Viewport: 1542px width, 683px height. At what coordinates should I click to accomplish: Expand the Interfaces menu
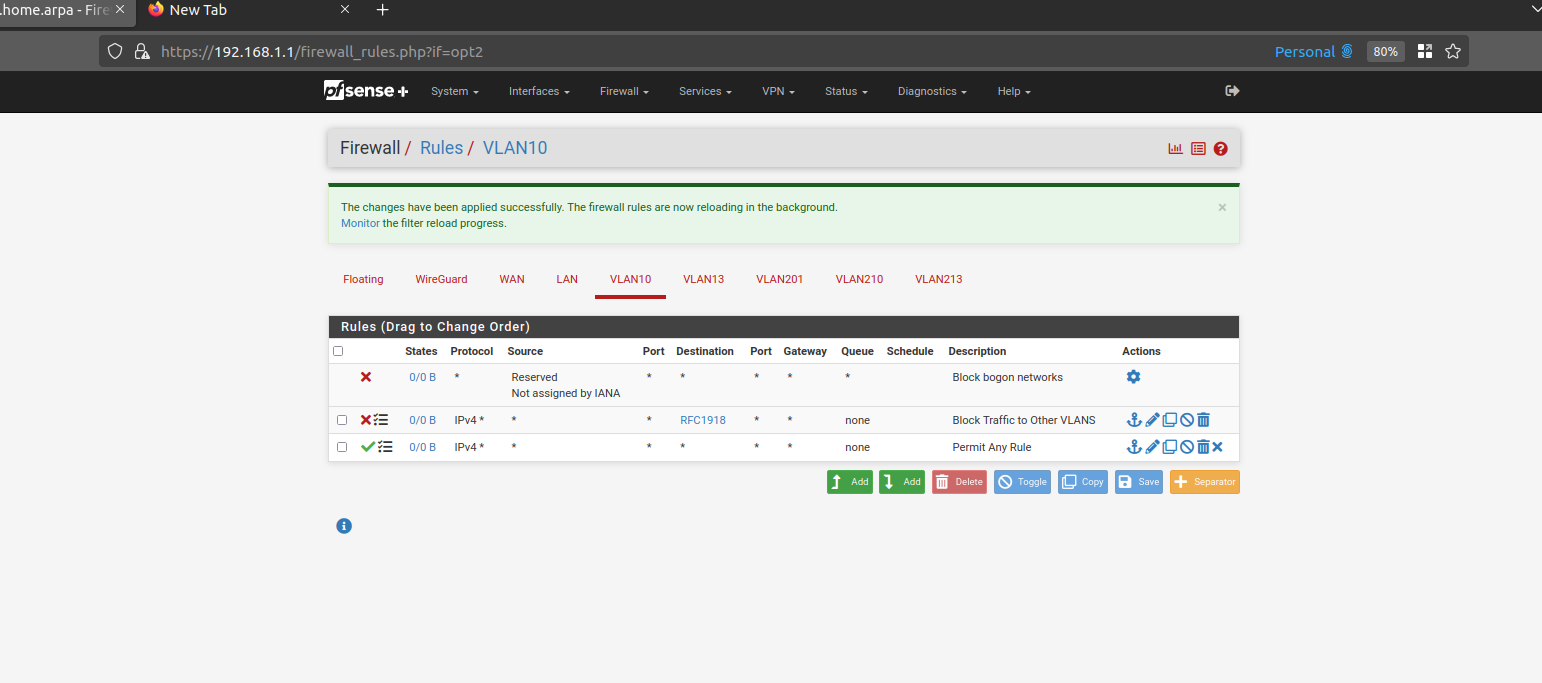(539, 91)
